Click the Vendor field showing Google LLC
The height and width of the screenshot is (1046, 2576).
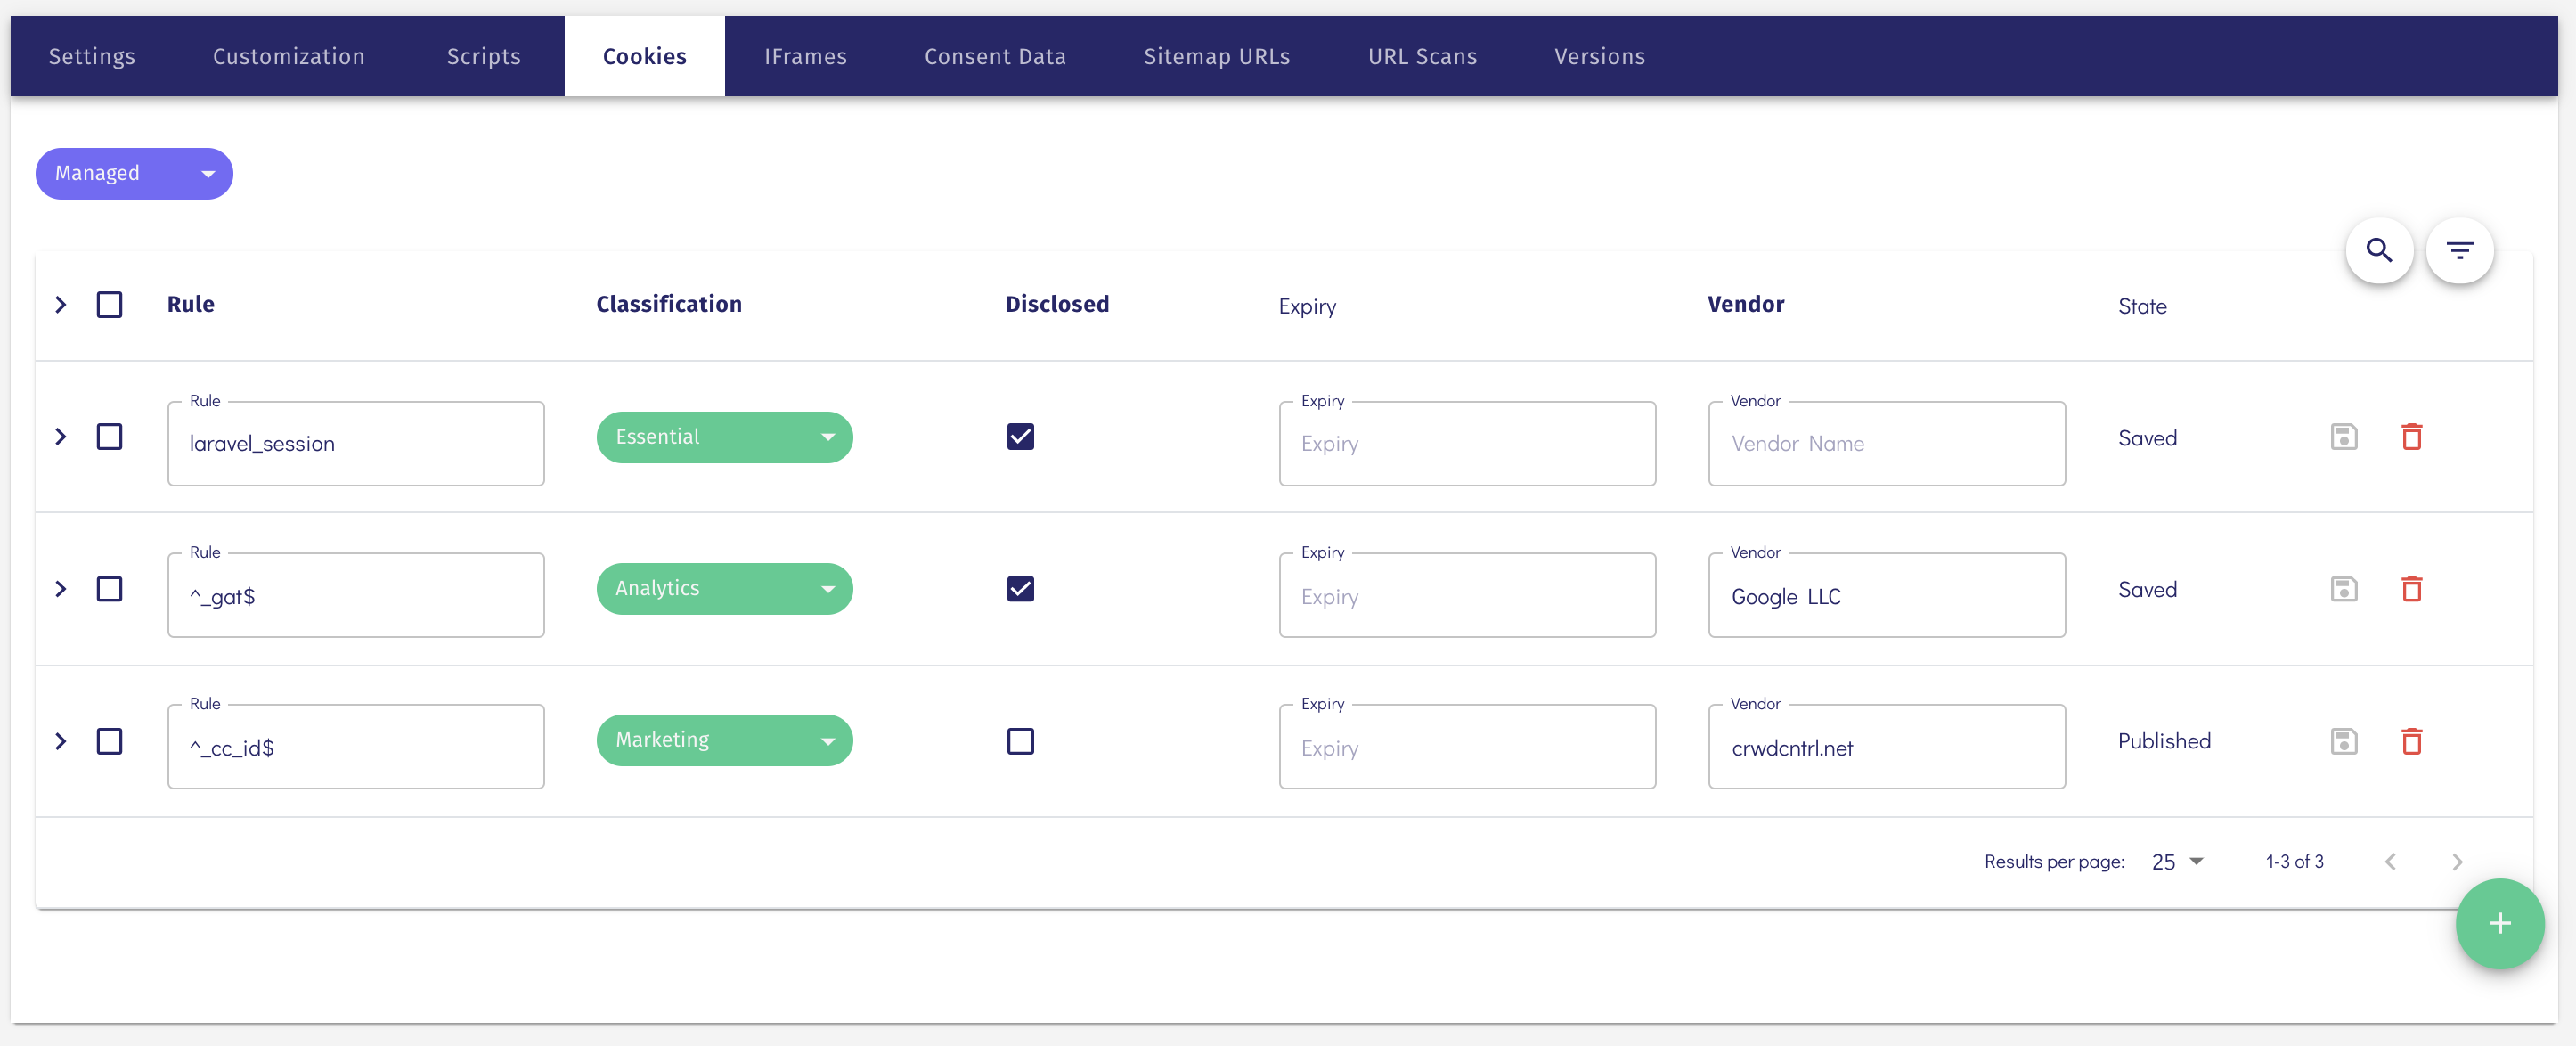point(1886,595)
